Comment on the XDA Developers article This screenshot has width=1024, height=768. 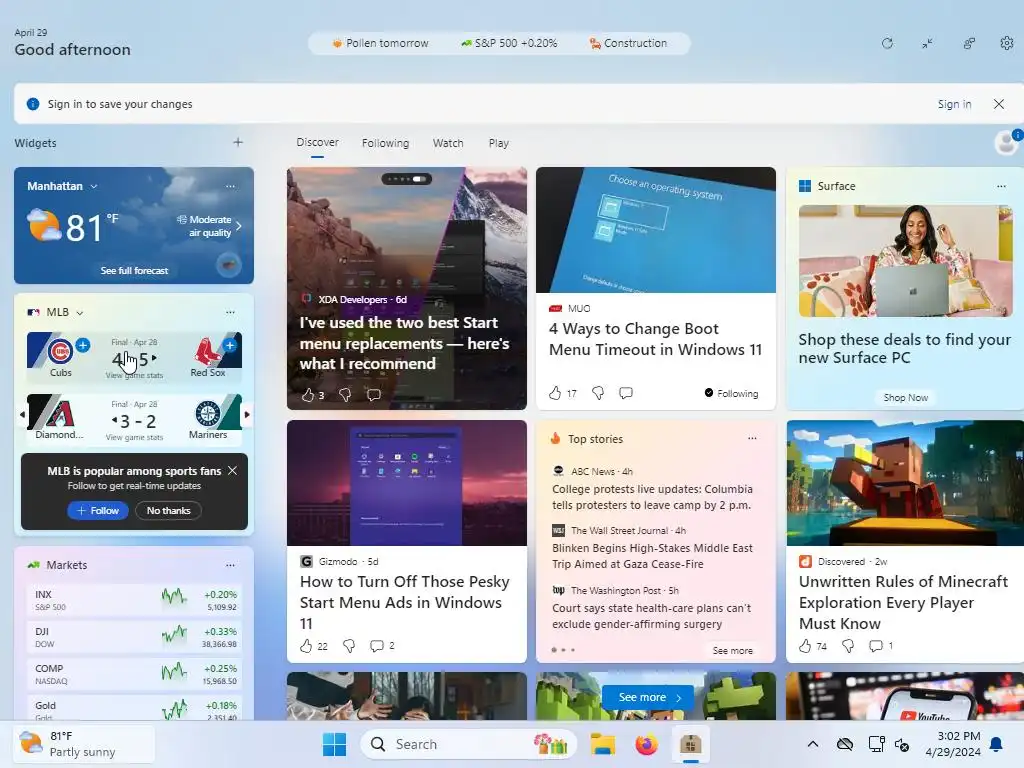(x=374, y=394)
